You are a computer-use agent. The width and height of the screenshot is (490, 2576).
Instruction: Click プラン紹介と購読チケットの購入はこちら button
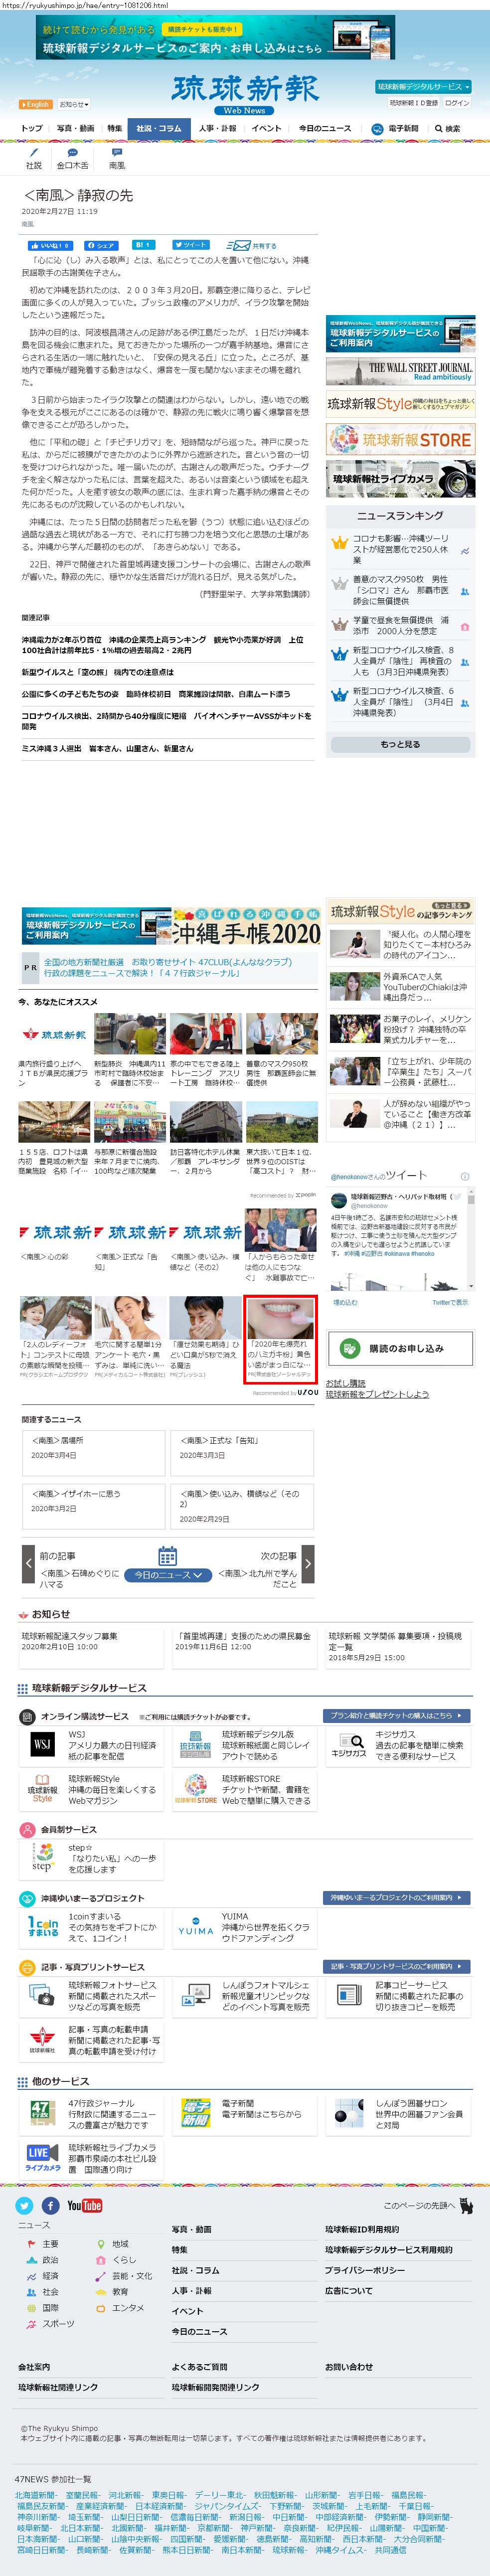pos(397,1715)
